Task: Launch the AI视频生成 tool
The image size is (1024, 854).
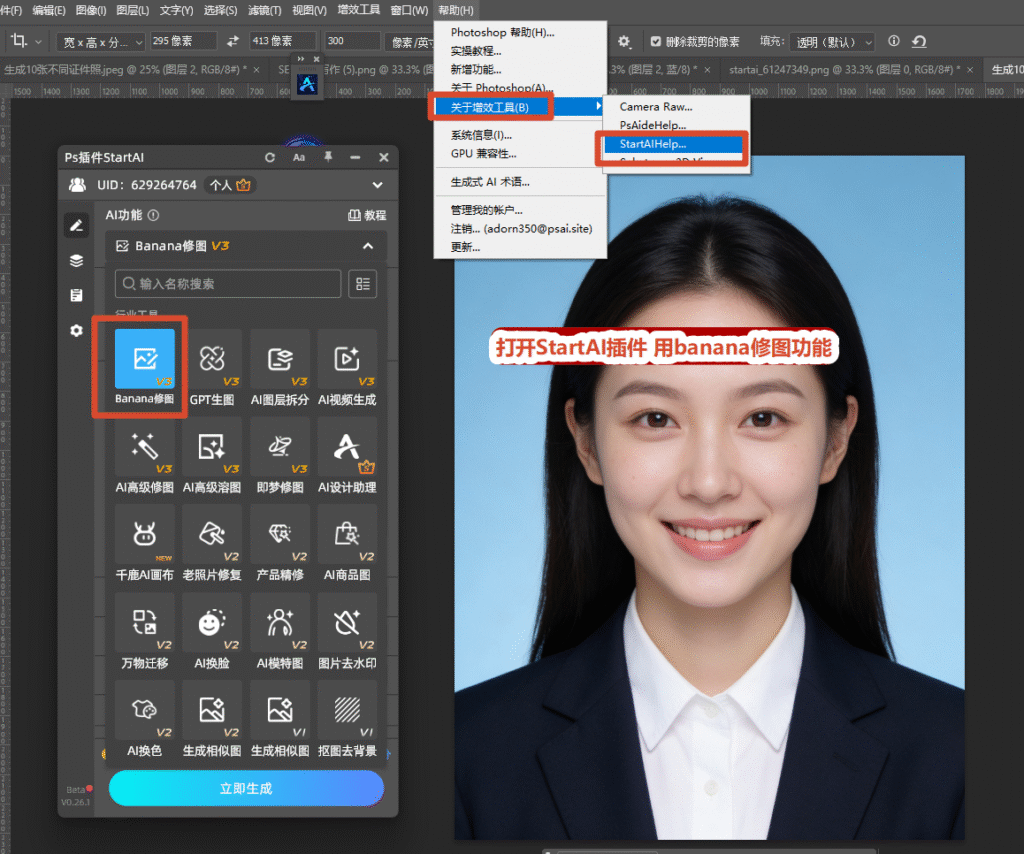Action: 347,367
